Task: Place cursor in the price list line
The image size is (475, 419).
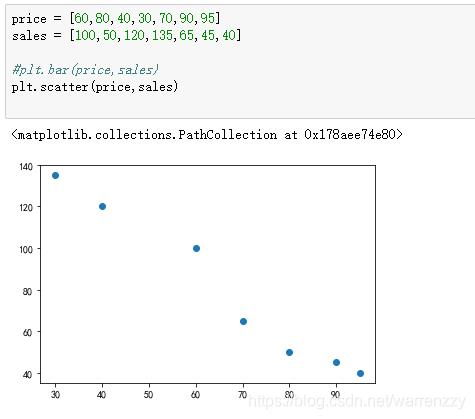Action: [x=116, y=18]
